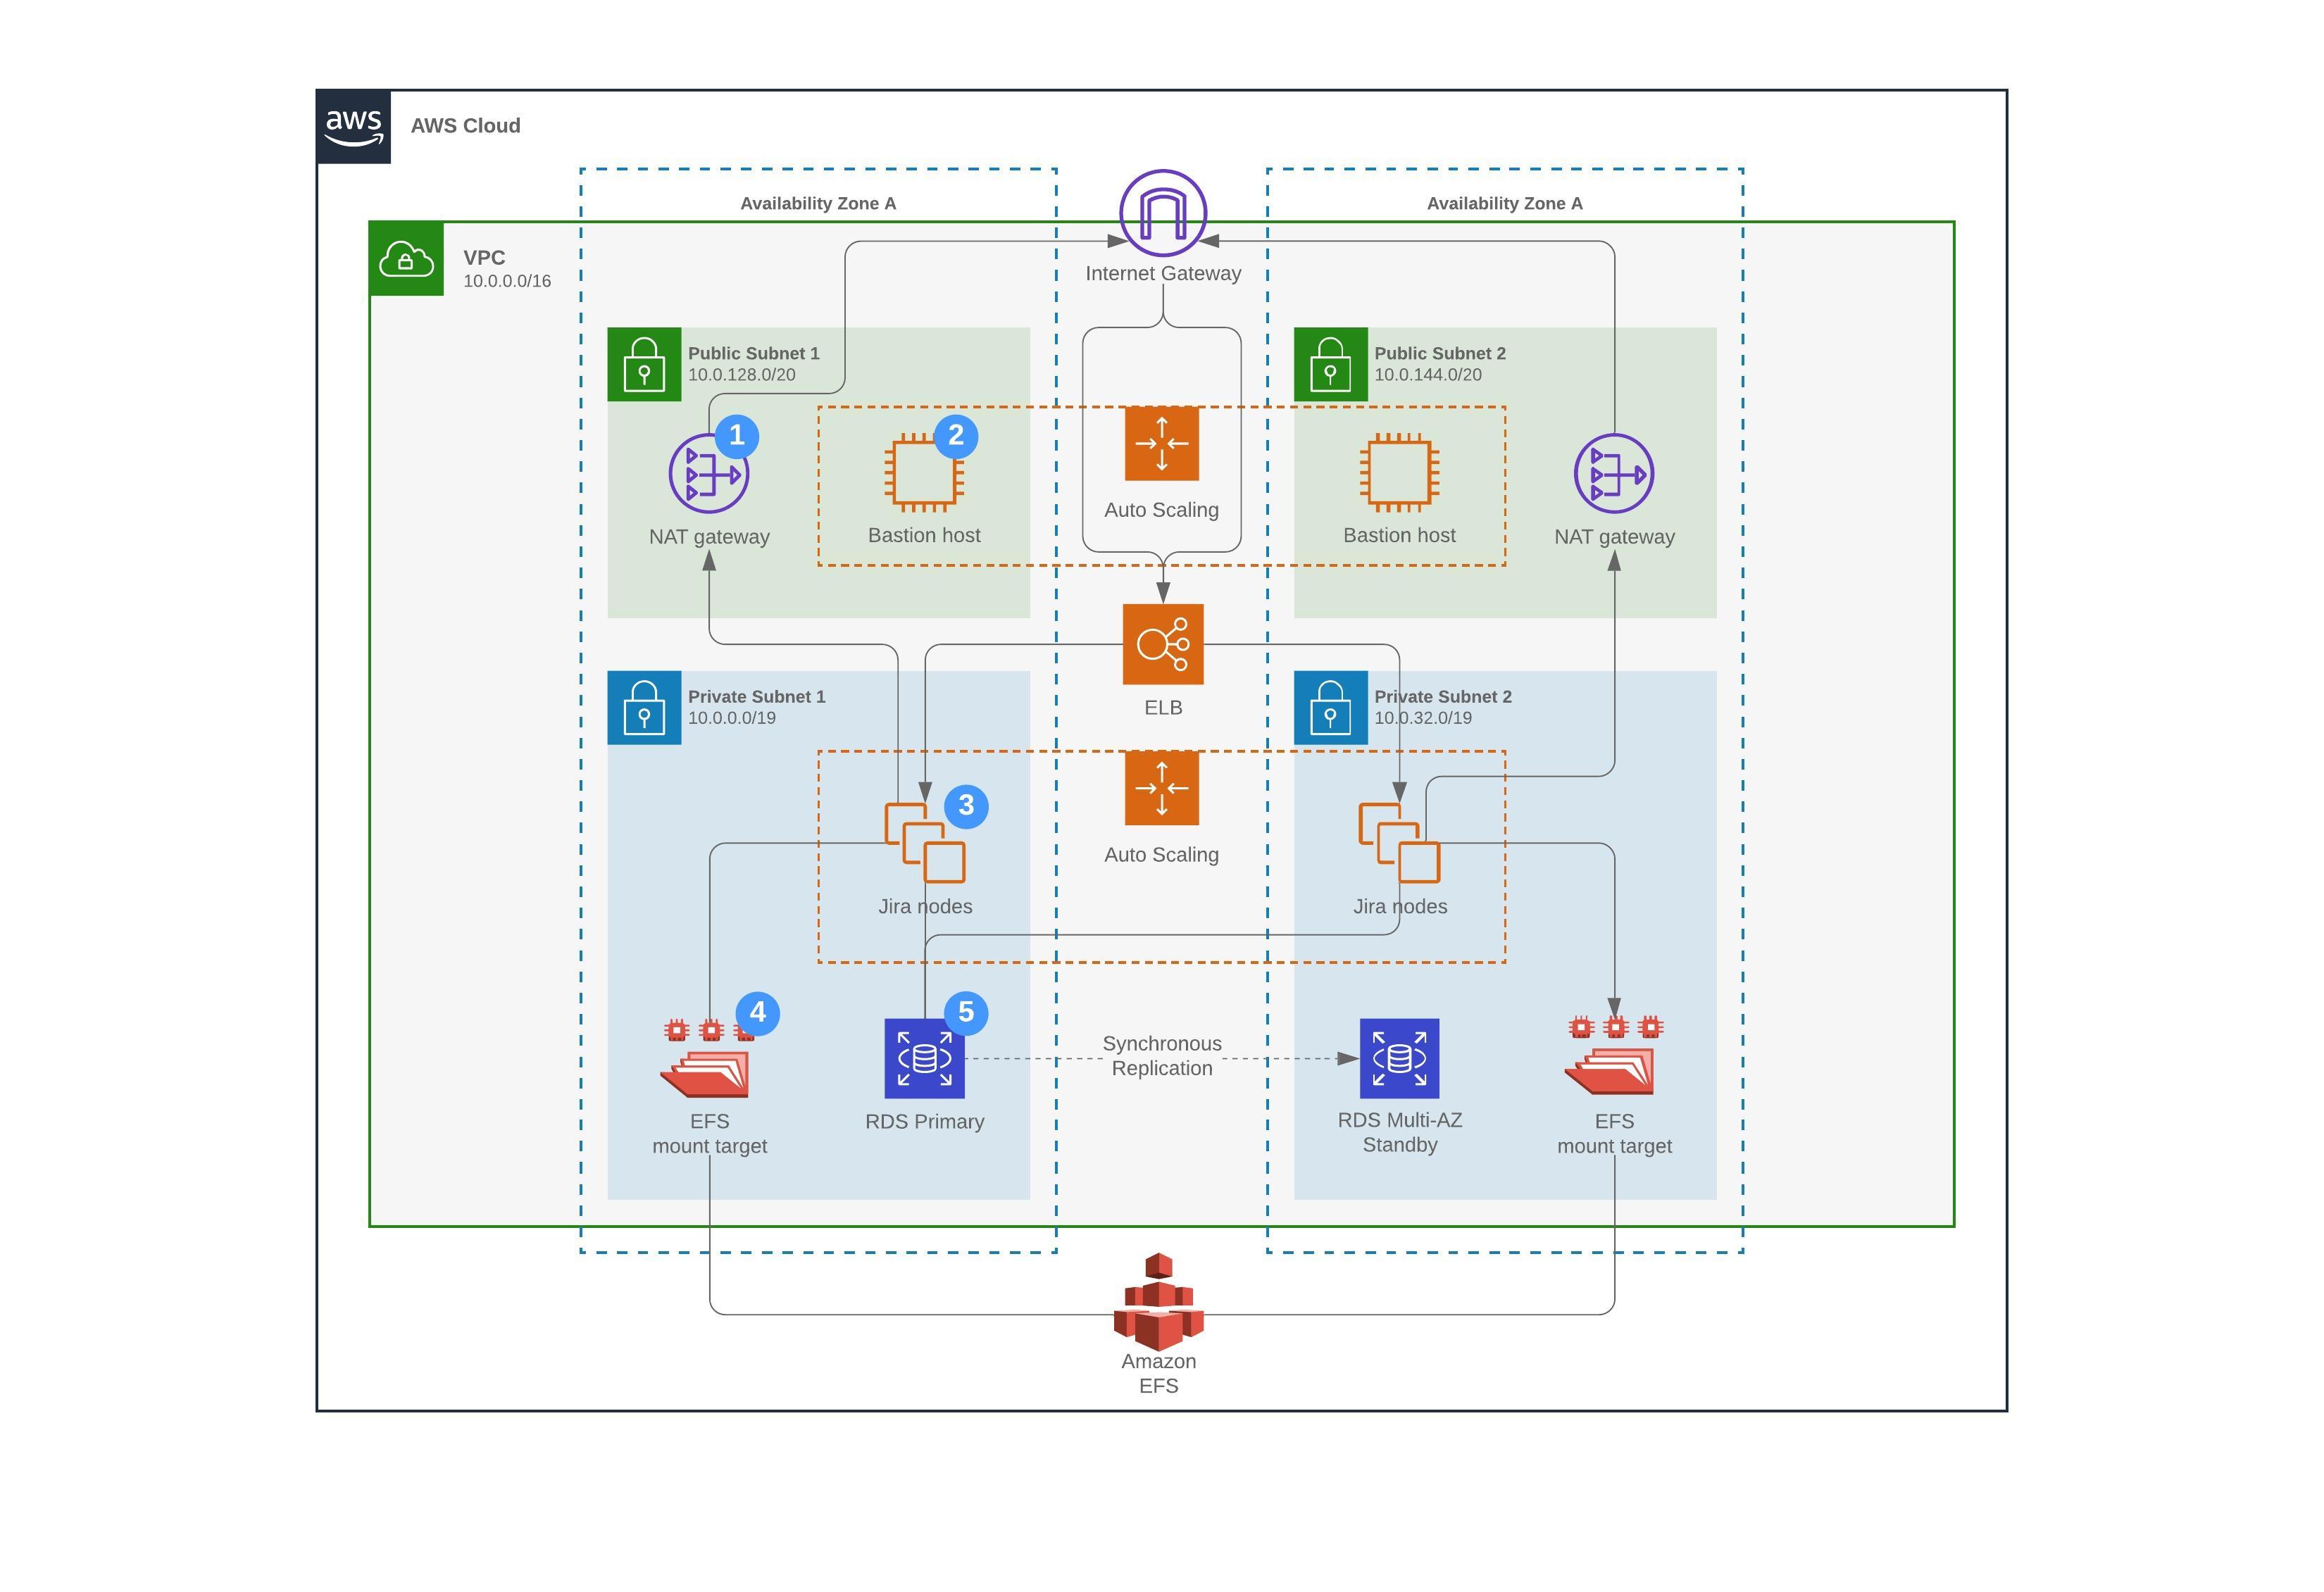Select the Private Subnet 2 lock icon

point(1330,708)
